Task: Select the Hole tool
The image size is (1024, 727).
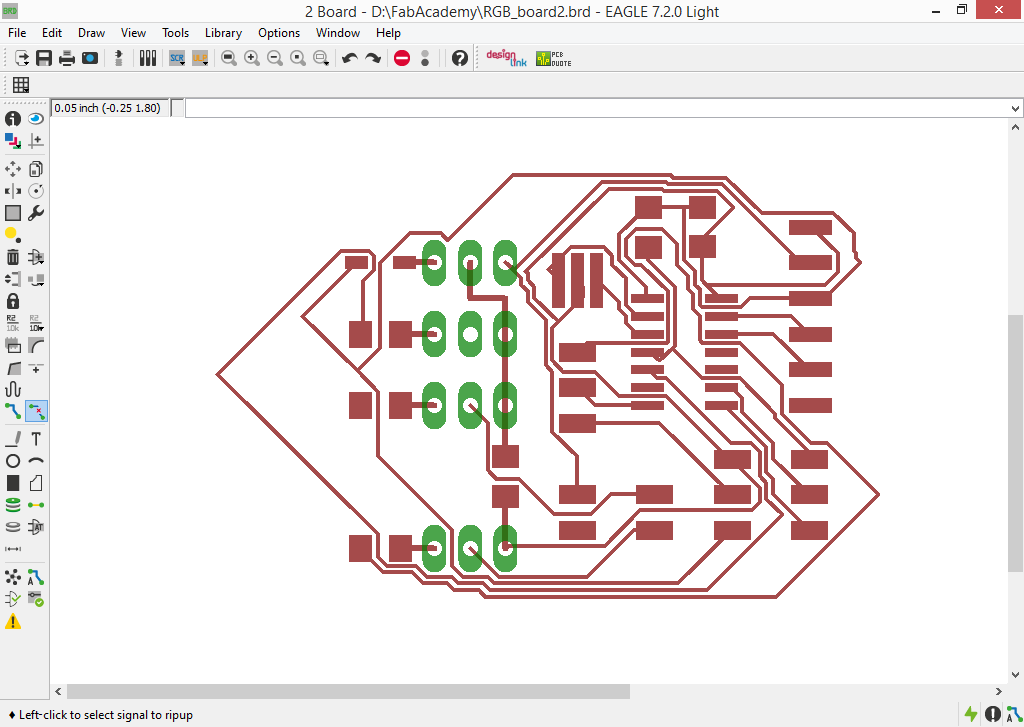Action: [x=12, y=526]
